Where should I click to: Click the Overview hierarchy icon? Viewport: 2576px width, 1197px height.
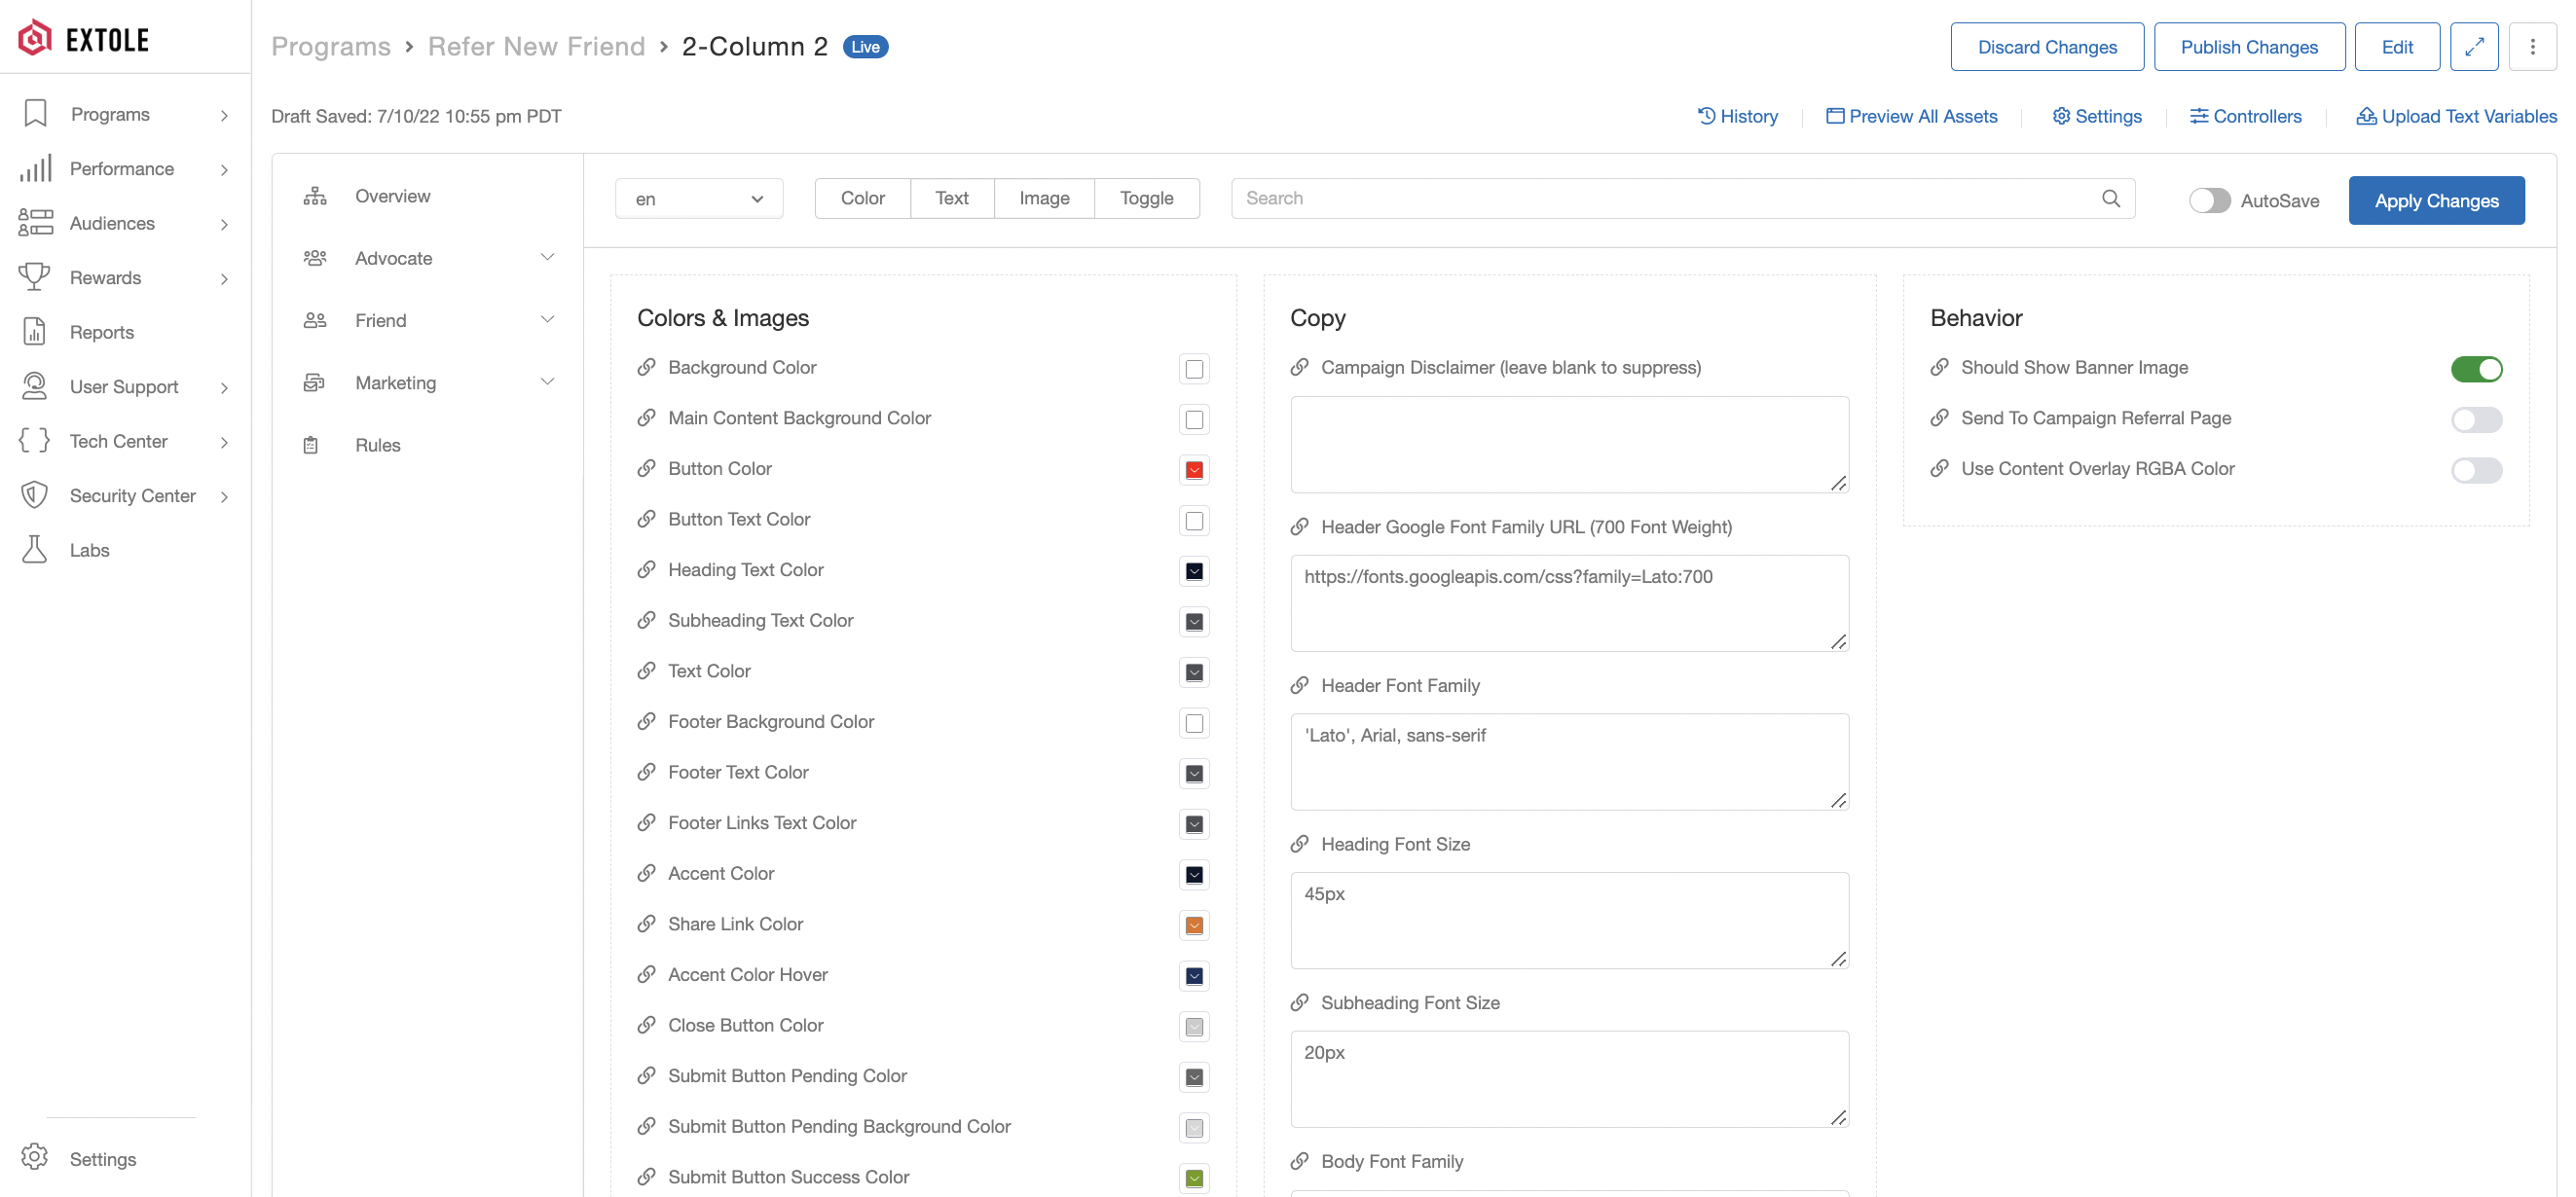pos(315,196)
